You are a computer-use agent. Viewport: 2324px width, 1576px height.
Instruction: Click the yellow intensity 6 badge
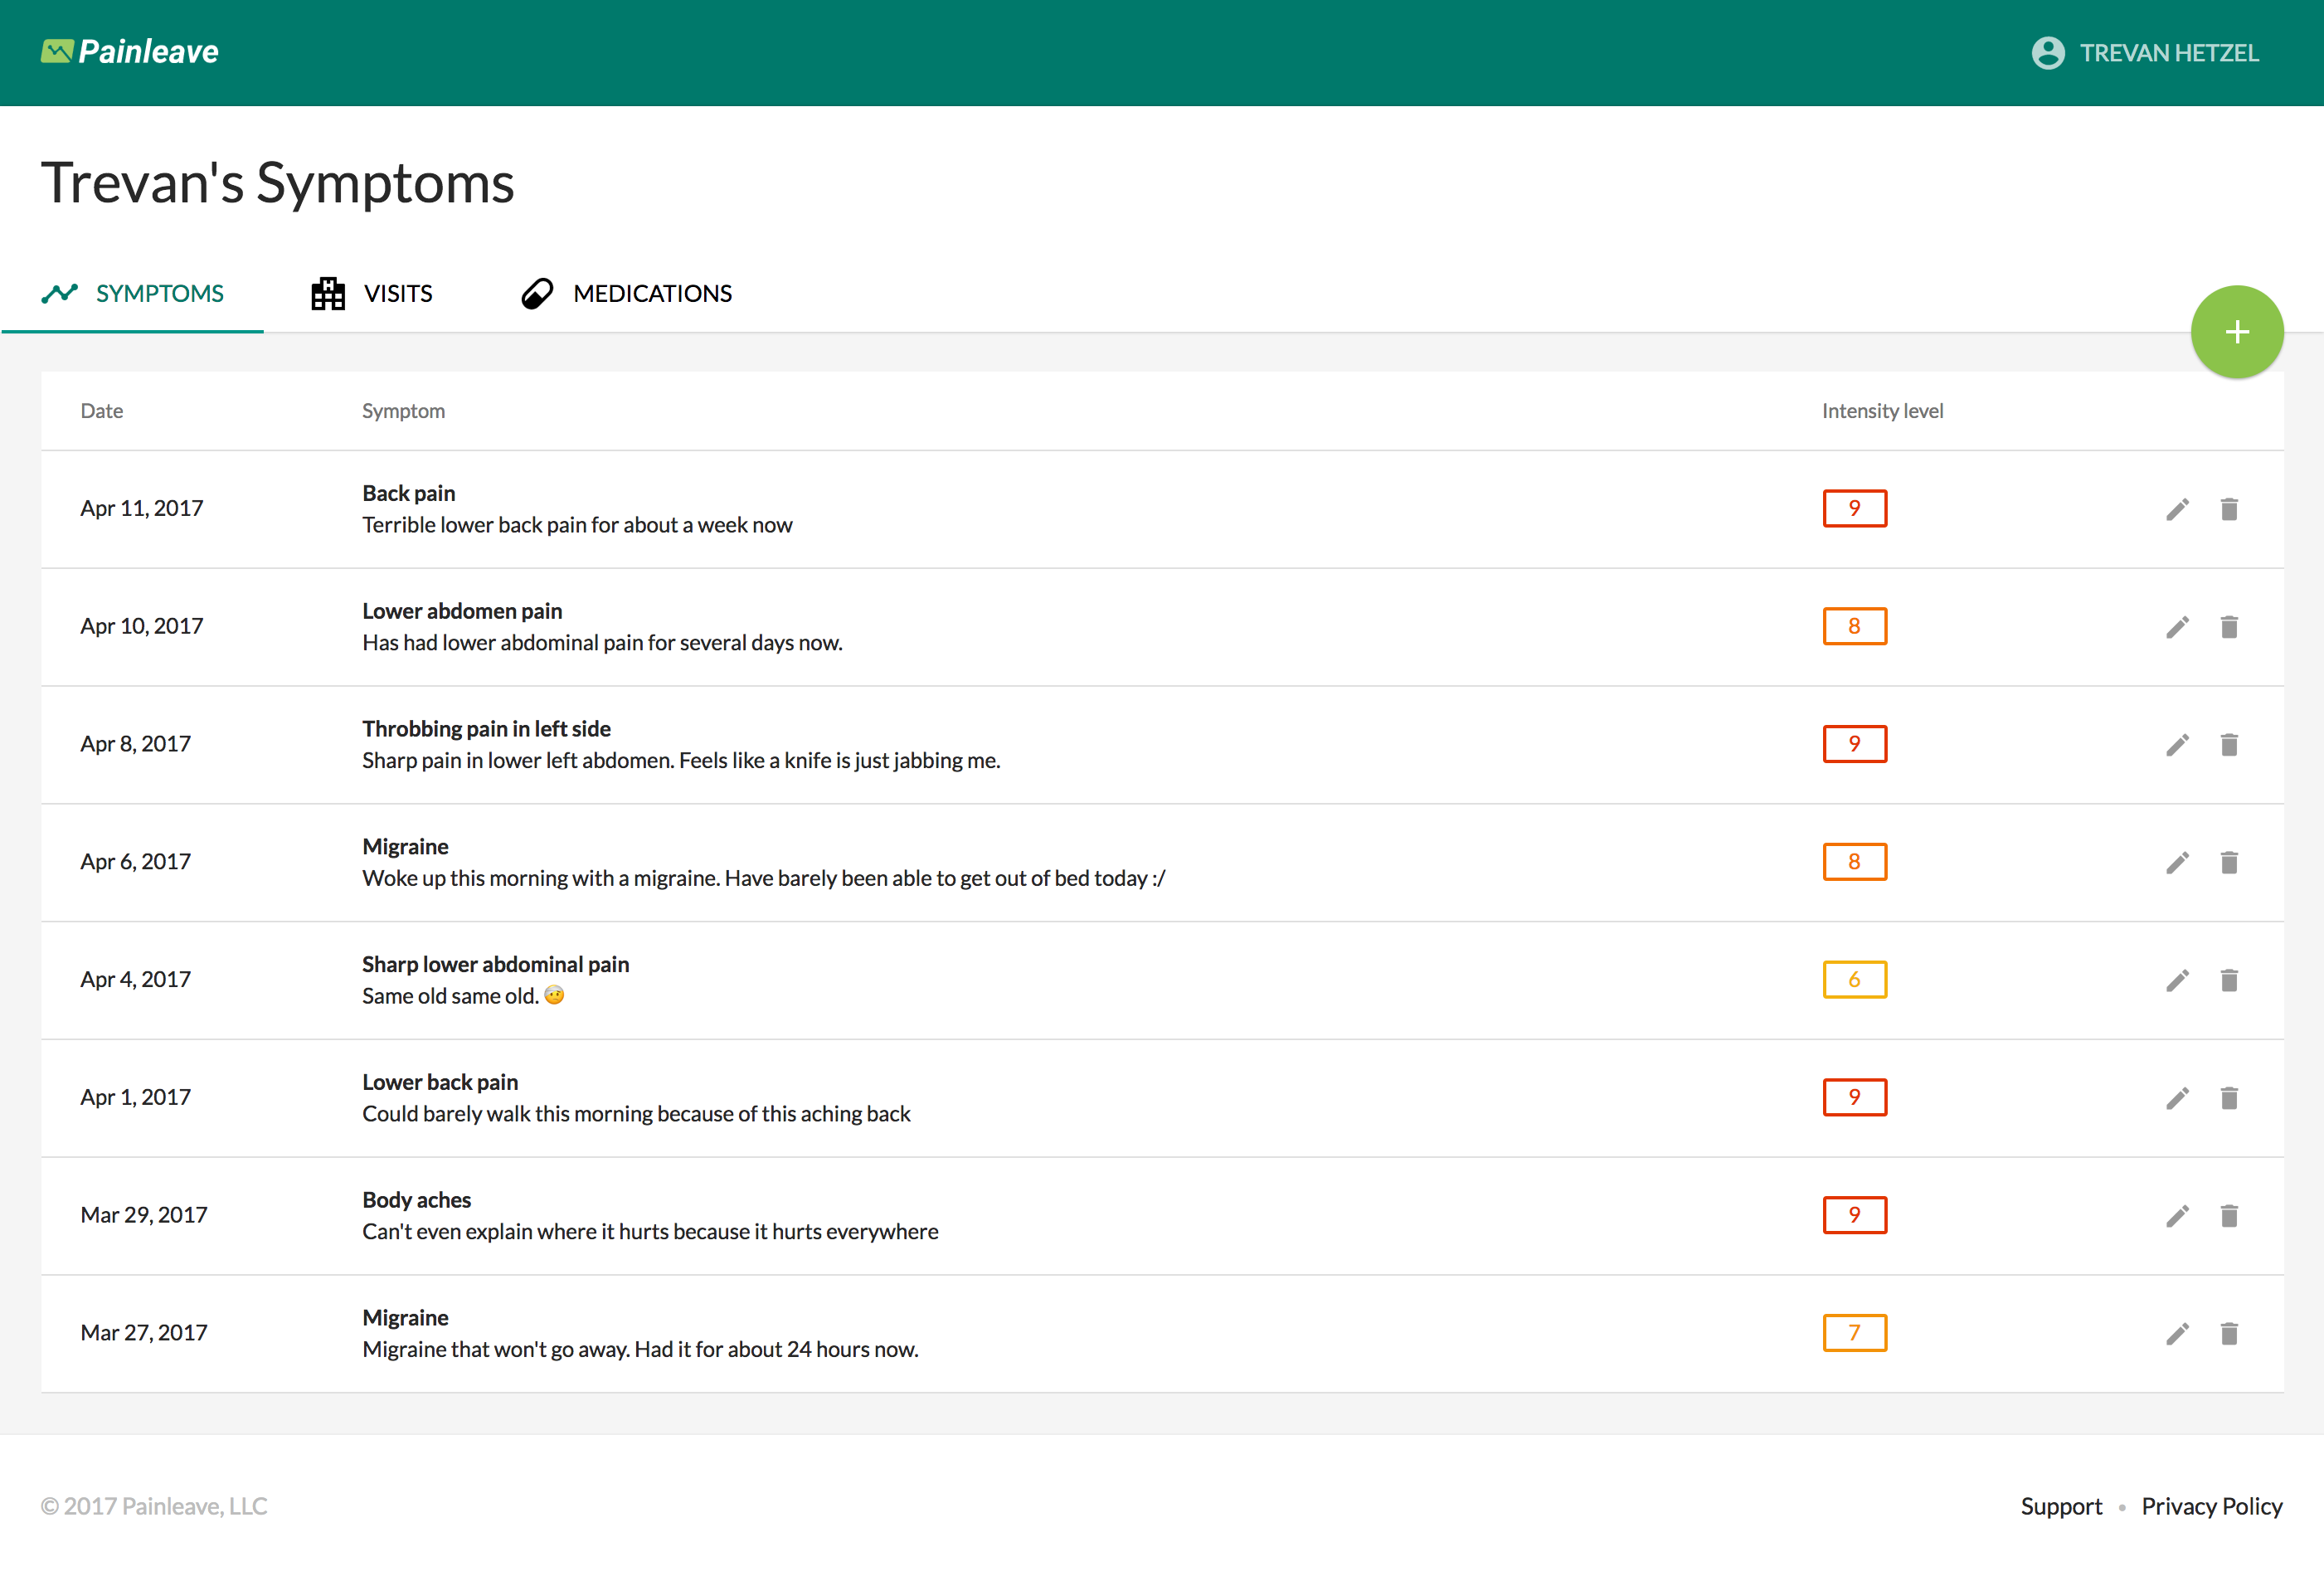click(x=1854, y=980)
